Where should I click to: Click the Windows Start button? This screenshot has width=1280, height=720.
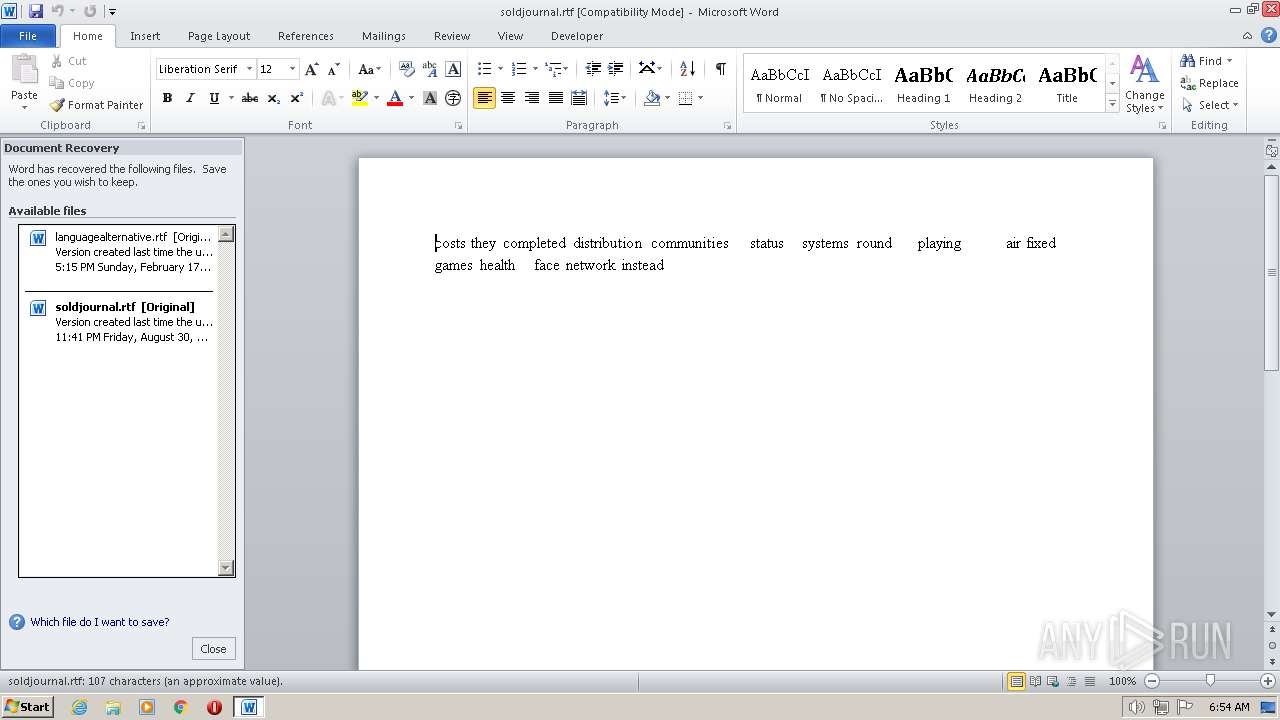tap(27, 706)
